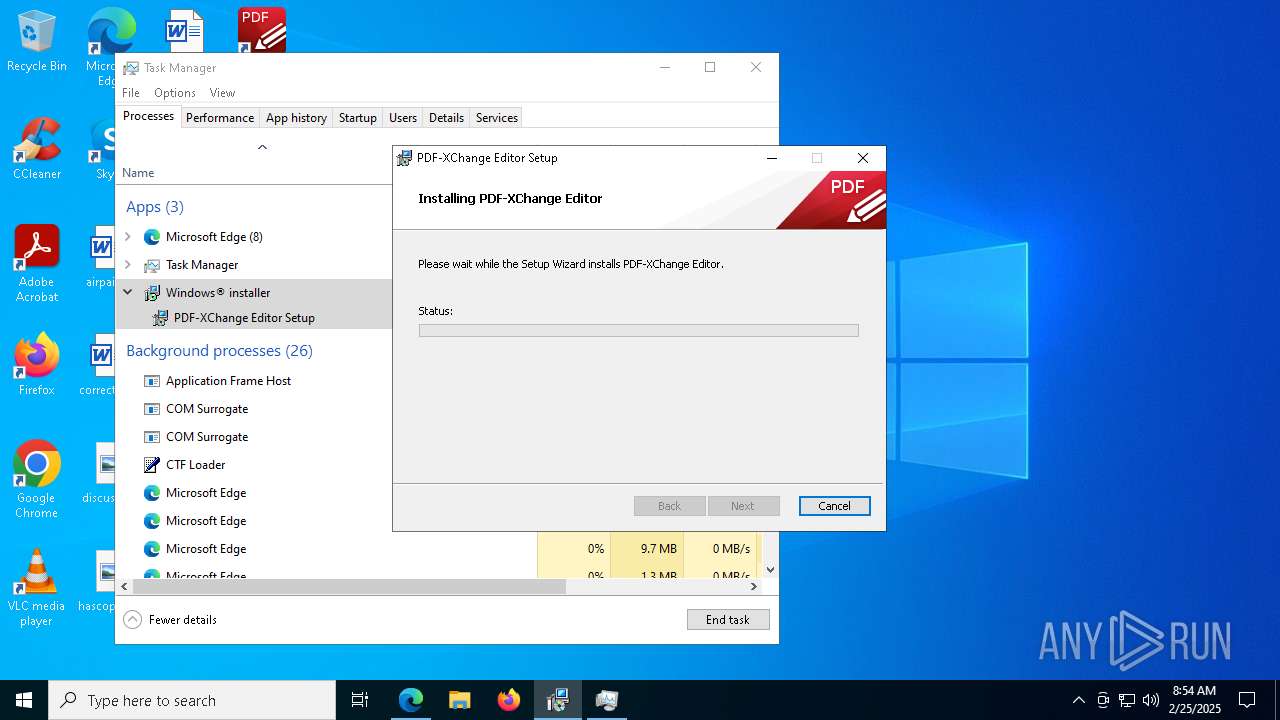Click the Type here to search box

[192, 700]
